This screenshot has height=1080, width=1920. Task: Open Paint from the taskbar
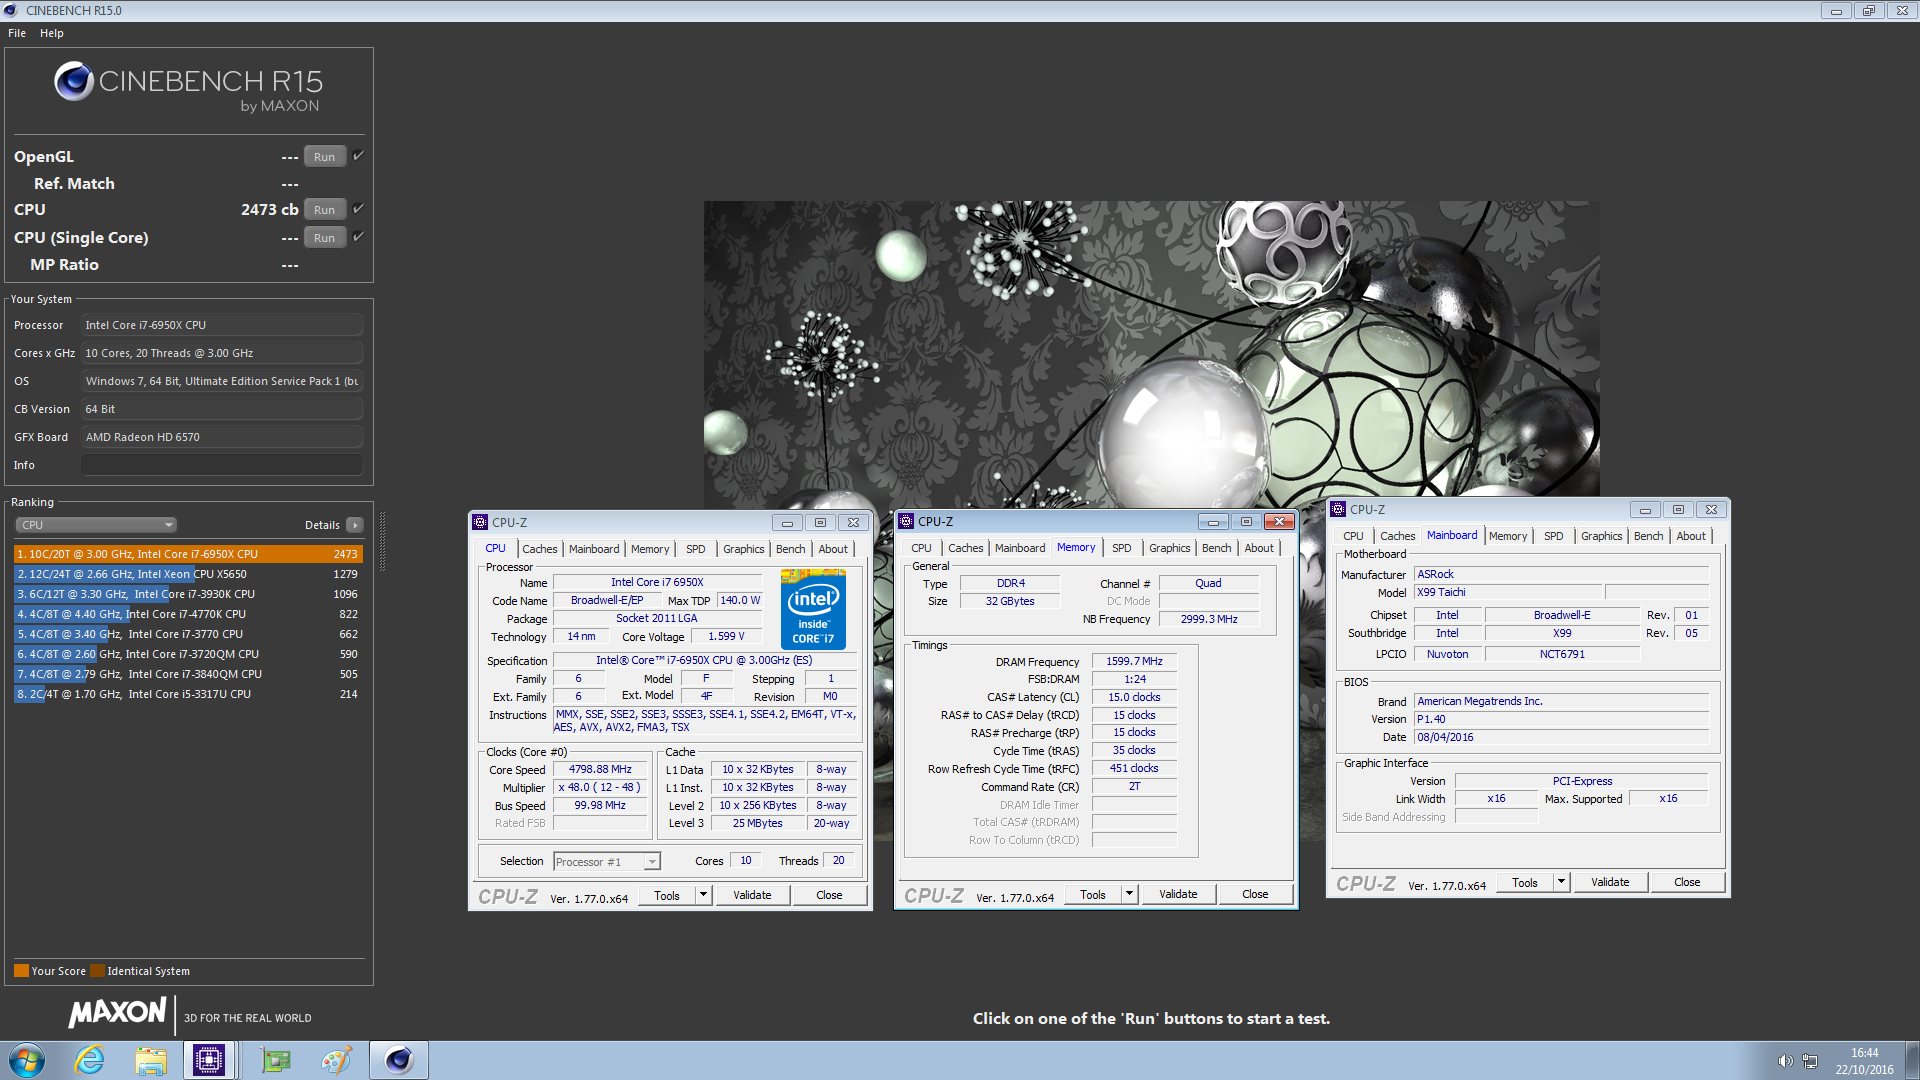[336, 1060]
